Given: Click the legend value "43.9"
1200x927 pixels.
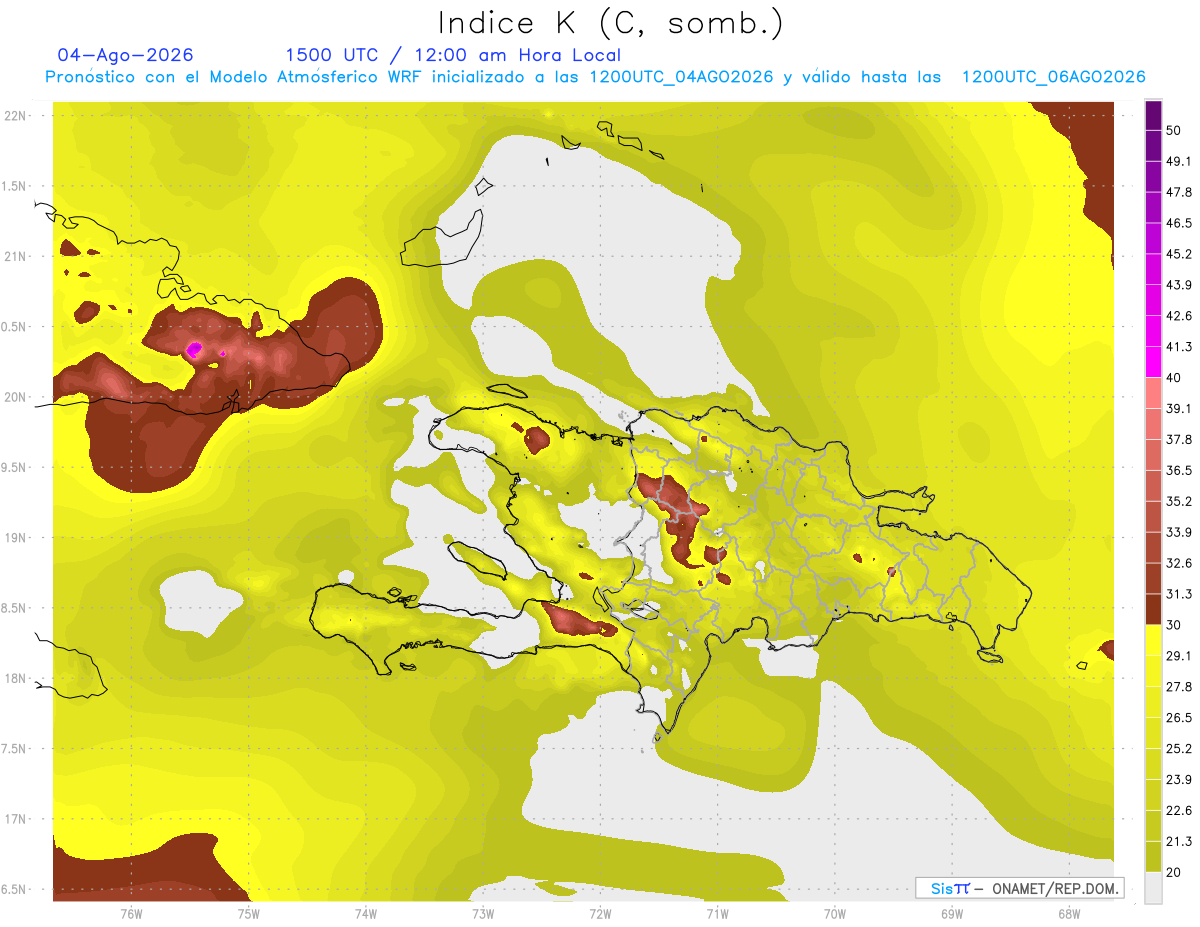Looking at the screenshot, I should click(x=1179, y=285).
